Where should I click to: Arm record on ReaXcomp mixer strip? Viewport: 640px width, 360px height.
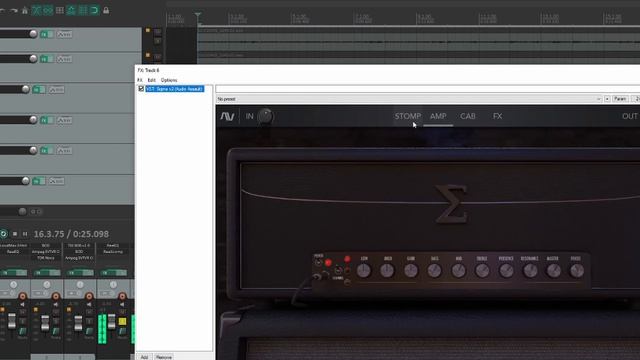coord(122,296)
